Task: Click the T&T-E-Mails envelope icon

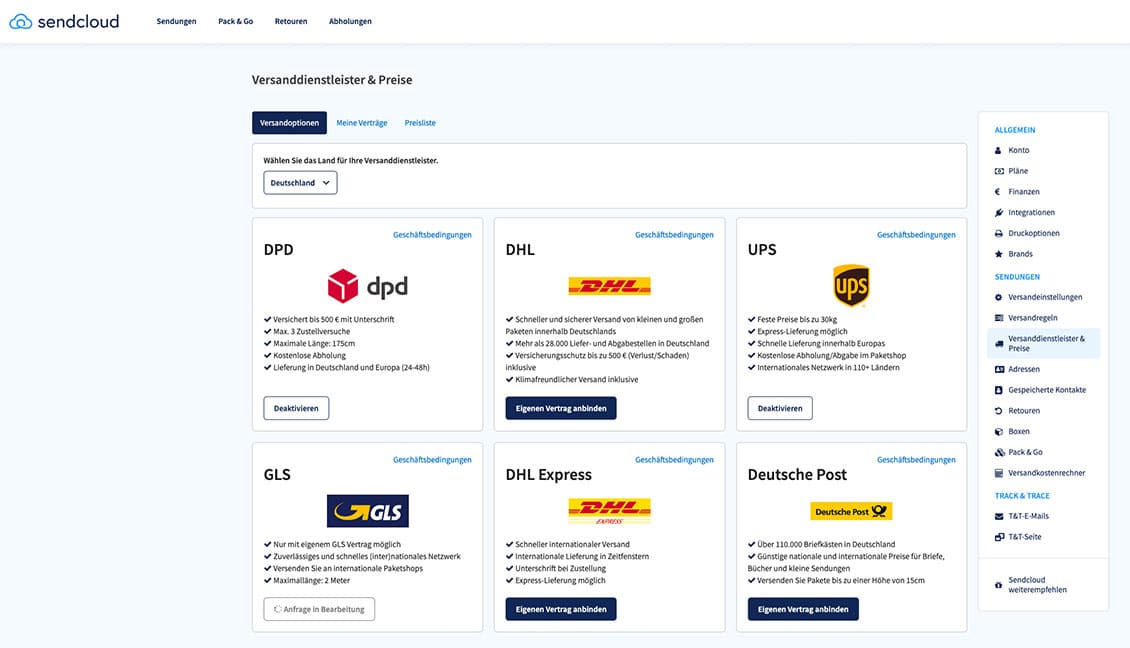Action: [999, 516]
